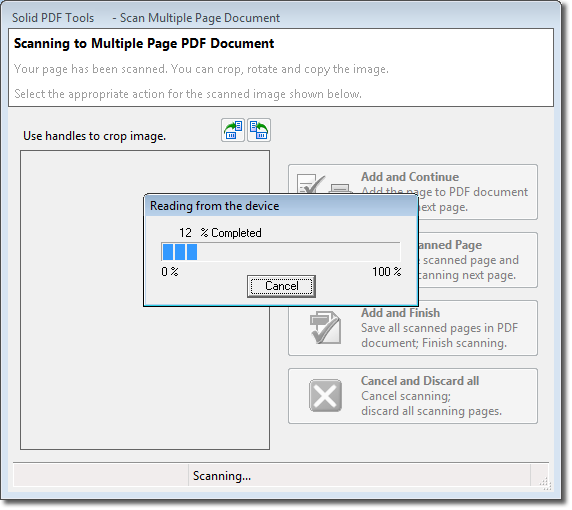Image resolution: width=572 pixels, height=510 pixels.
Task: Rotate scanned image clockwise using first rotate icon
Action: click(233, 130)
